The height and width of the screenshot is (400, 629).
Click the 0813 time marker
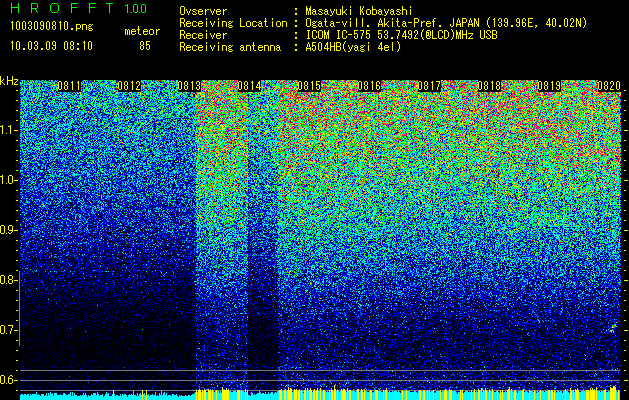[x=189, y=86]
